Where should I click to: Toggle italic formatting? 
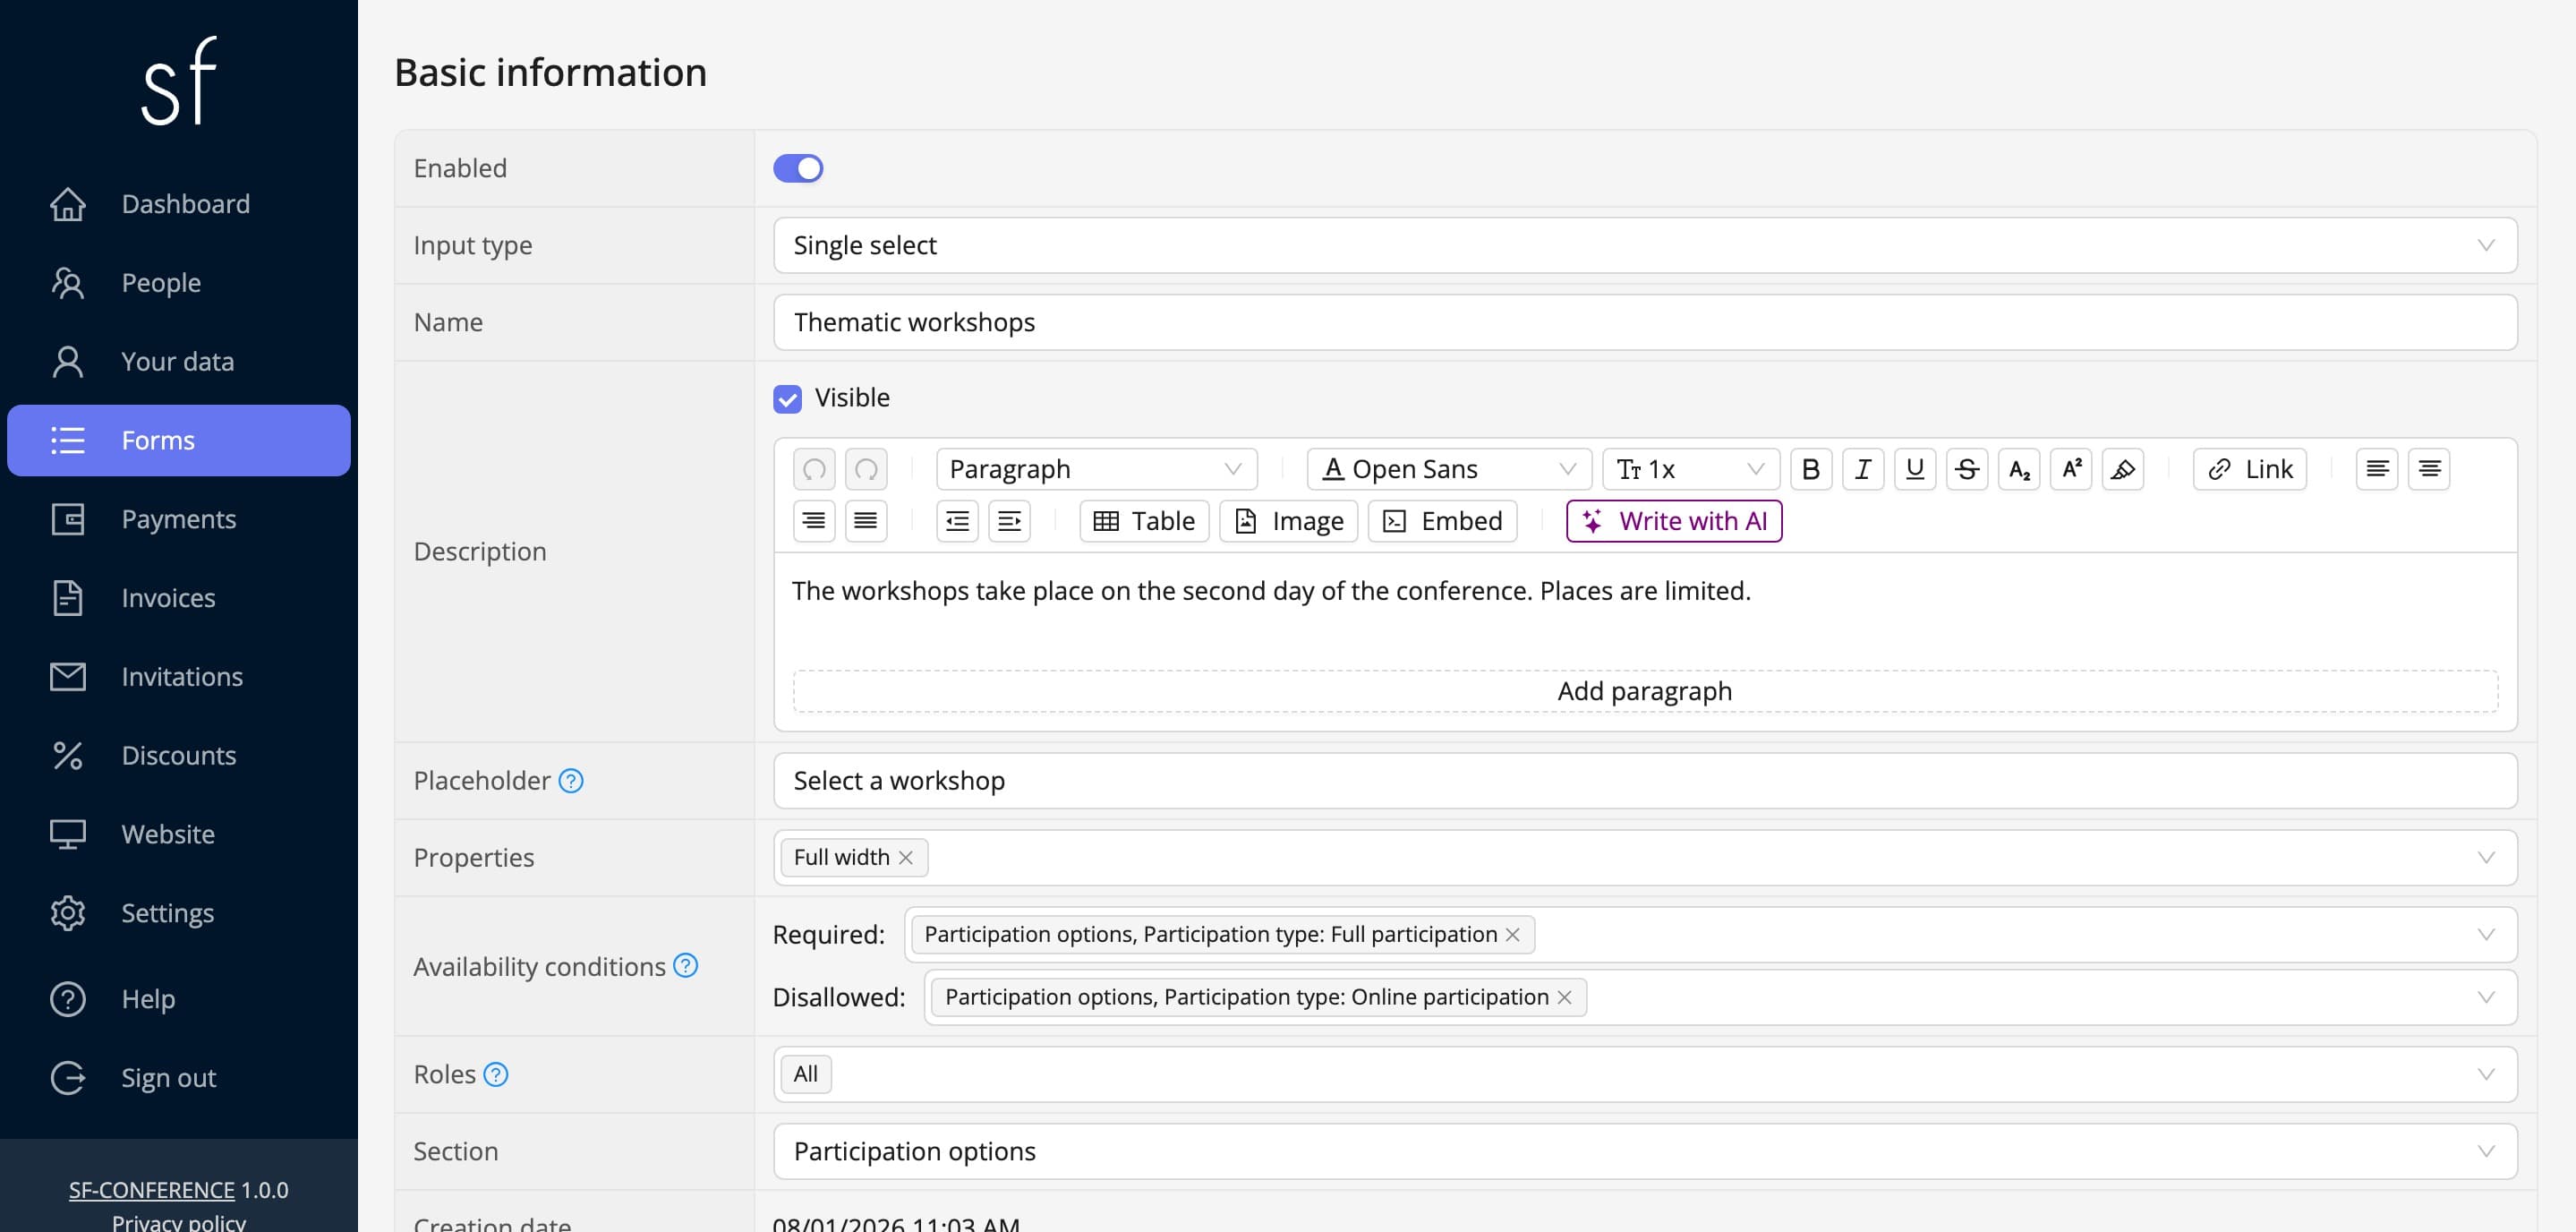1863,469
